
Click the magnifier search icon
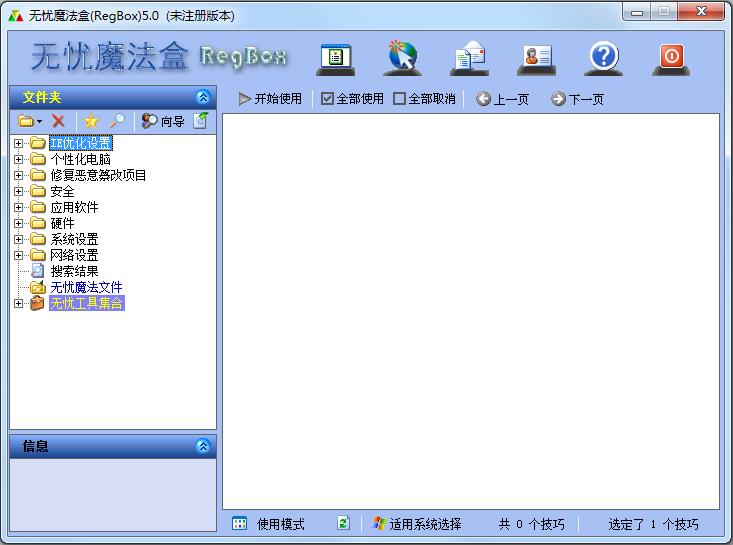pos(118,121)
